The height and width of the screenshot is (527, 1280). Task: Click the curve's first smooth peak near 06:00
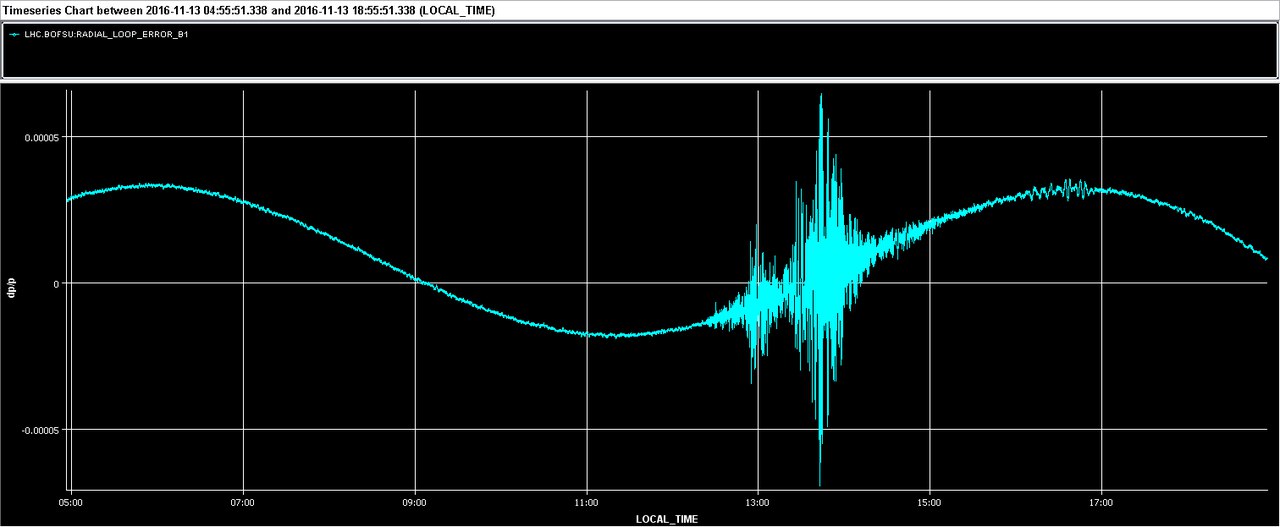150,185
